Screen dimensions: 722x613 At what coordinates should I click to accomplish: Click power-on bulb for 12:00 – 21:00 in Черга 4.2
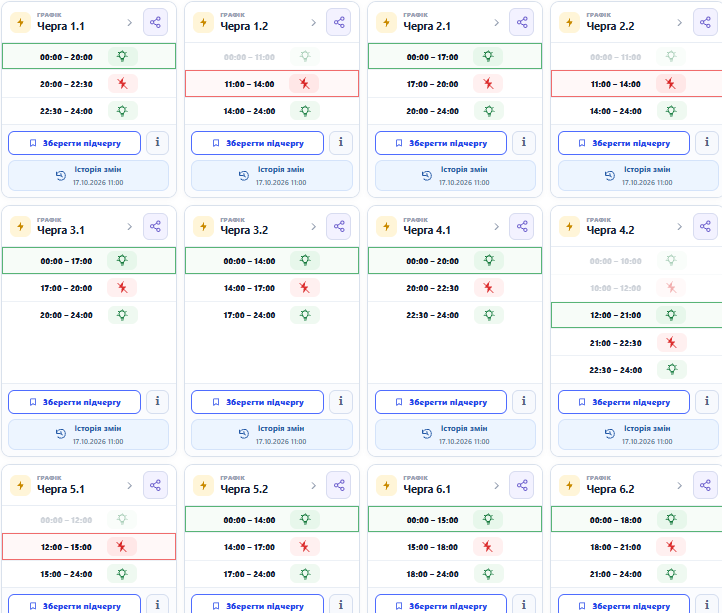point(671,315)
